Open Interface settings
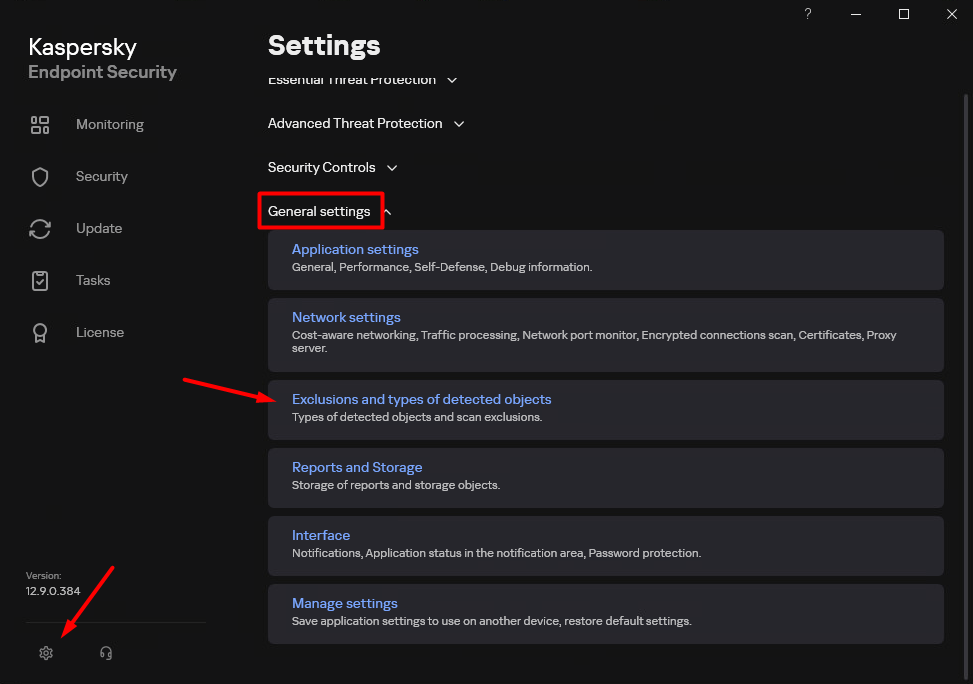Screen dimensions: 973x684 [321, 535]
